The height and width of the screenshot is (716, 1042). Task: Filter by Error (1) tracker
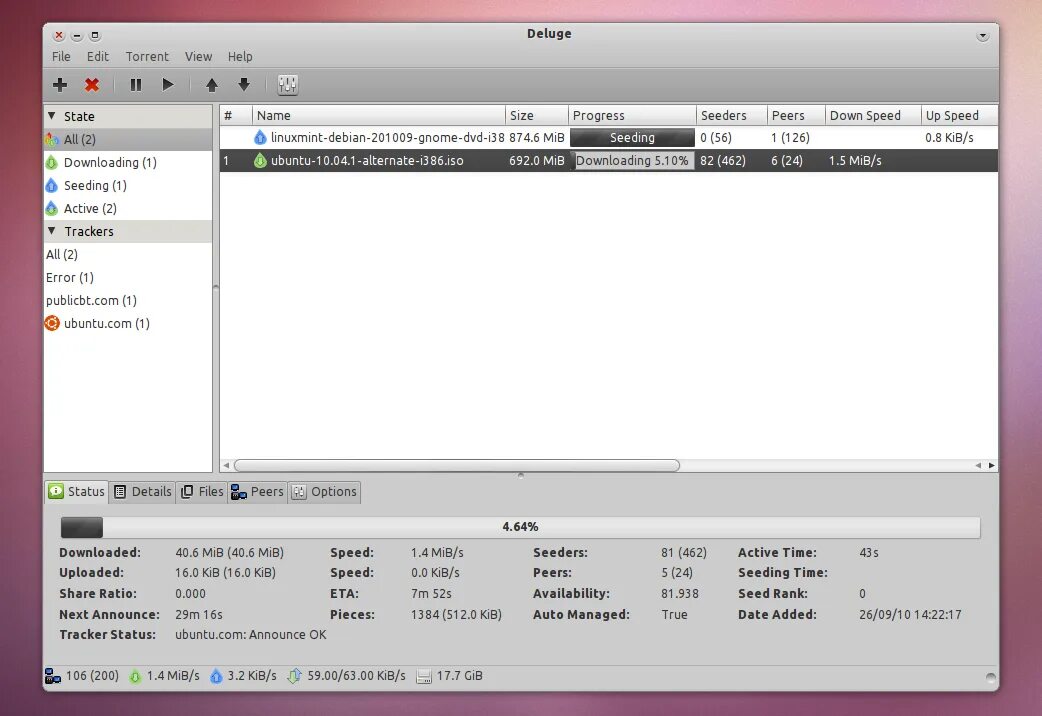(x=128, y=277)
